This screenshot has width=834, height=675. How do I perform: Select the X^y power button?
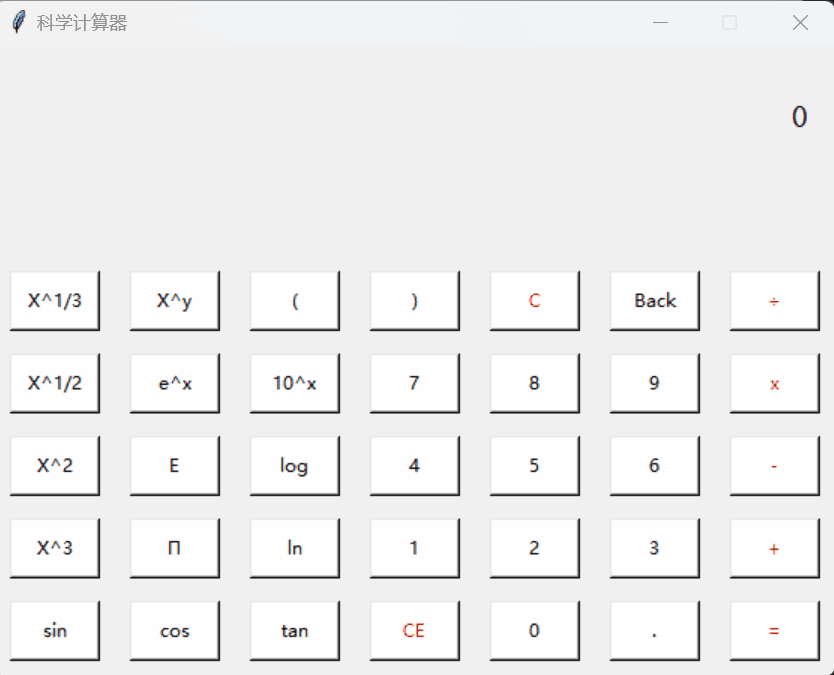click(175, 301)
